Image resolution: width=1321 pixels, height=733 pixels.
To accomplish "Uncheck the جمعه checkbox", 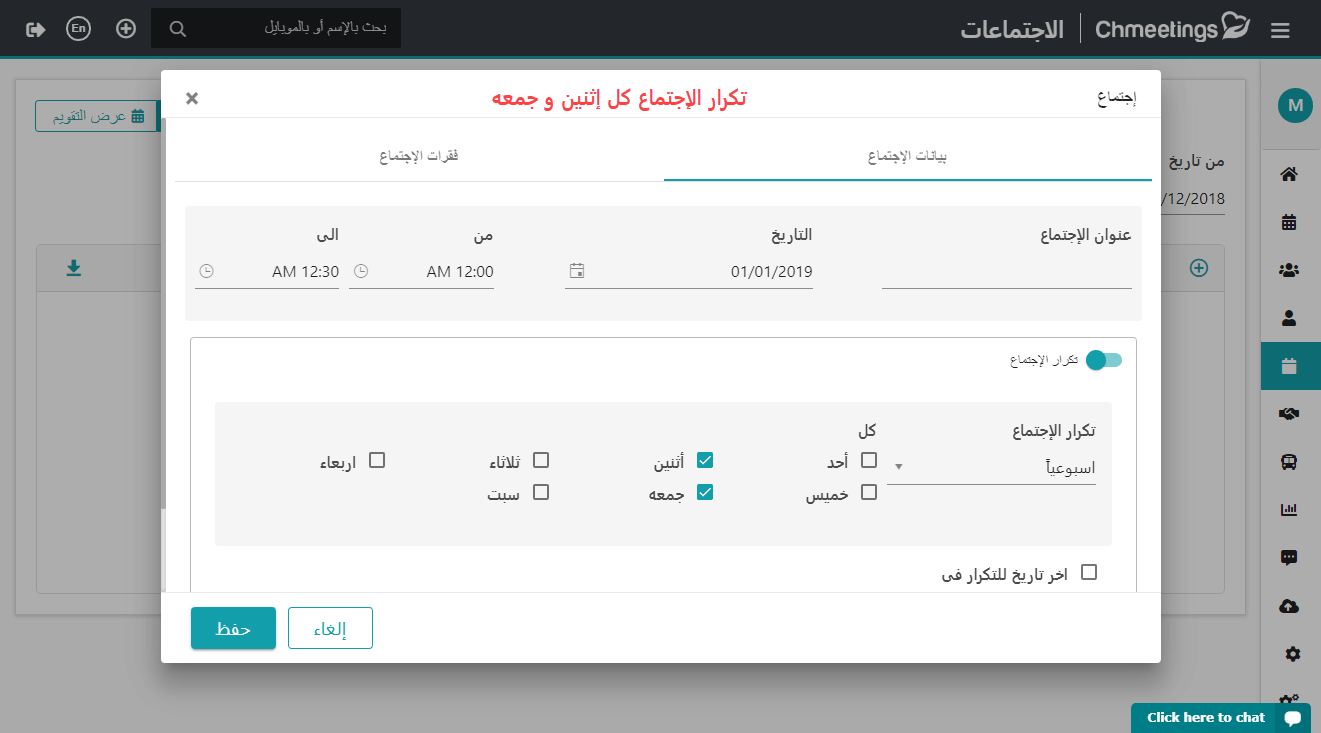I will [x=705, y=492].
